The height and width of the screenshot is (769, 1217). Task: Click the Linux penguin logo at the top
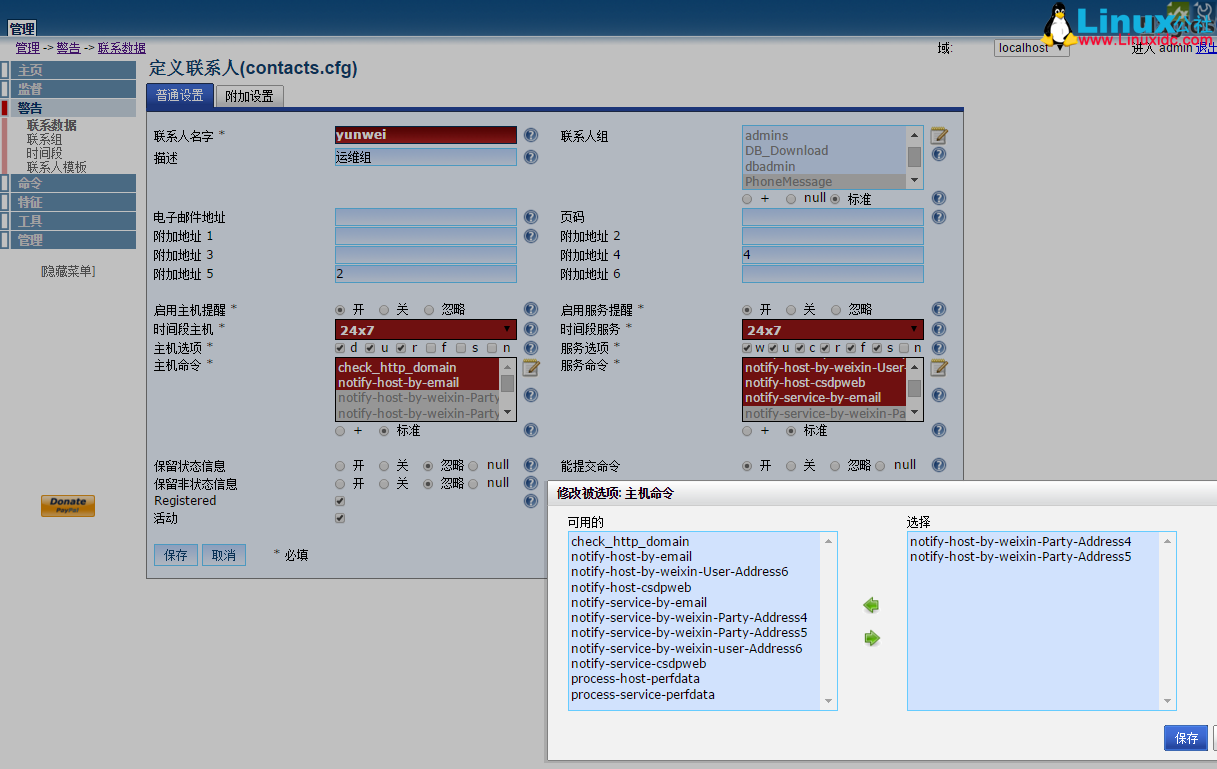coord(1059,23)
